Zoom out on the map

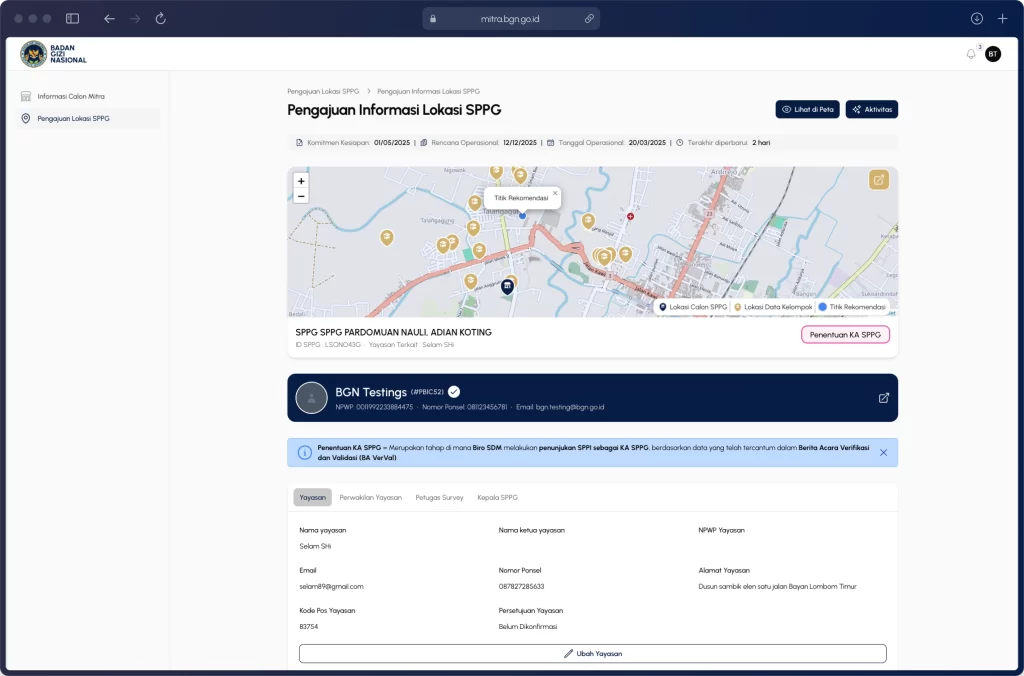click(301, 196)
